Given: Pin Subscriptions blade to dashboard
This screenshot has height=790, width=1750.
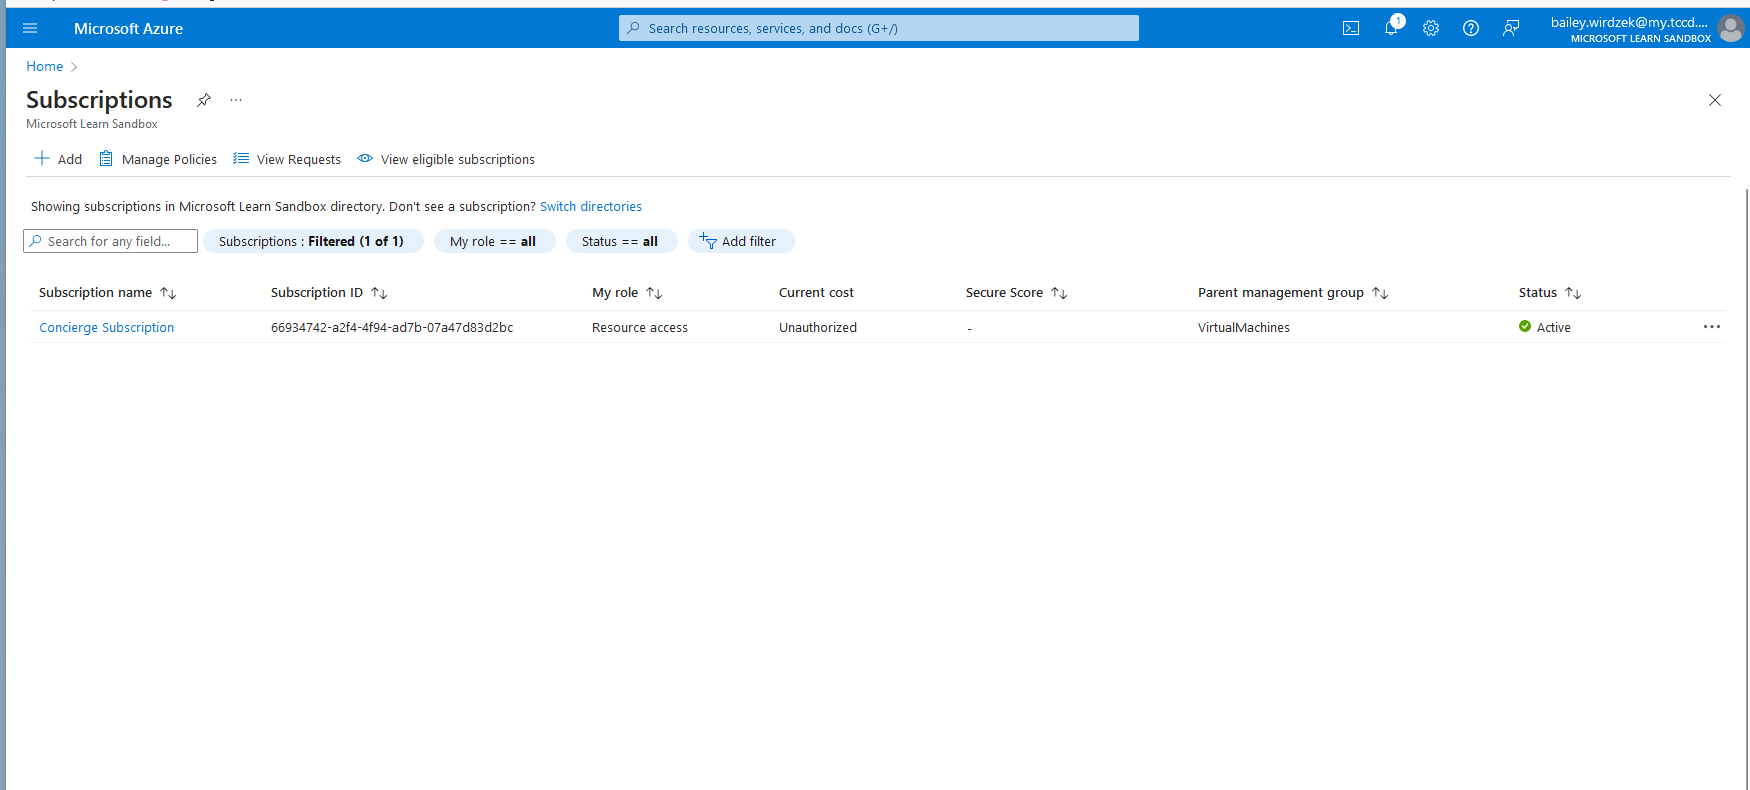Looking at the screenshot, I should pos(204,100).
